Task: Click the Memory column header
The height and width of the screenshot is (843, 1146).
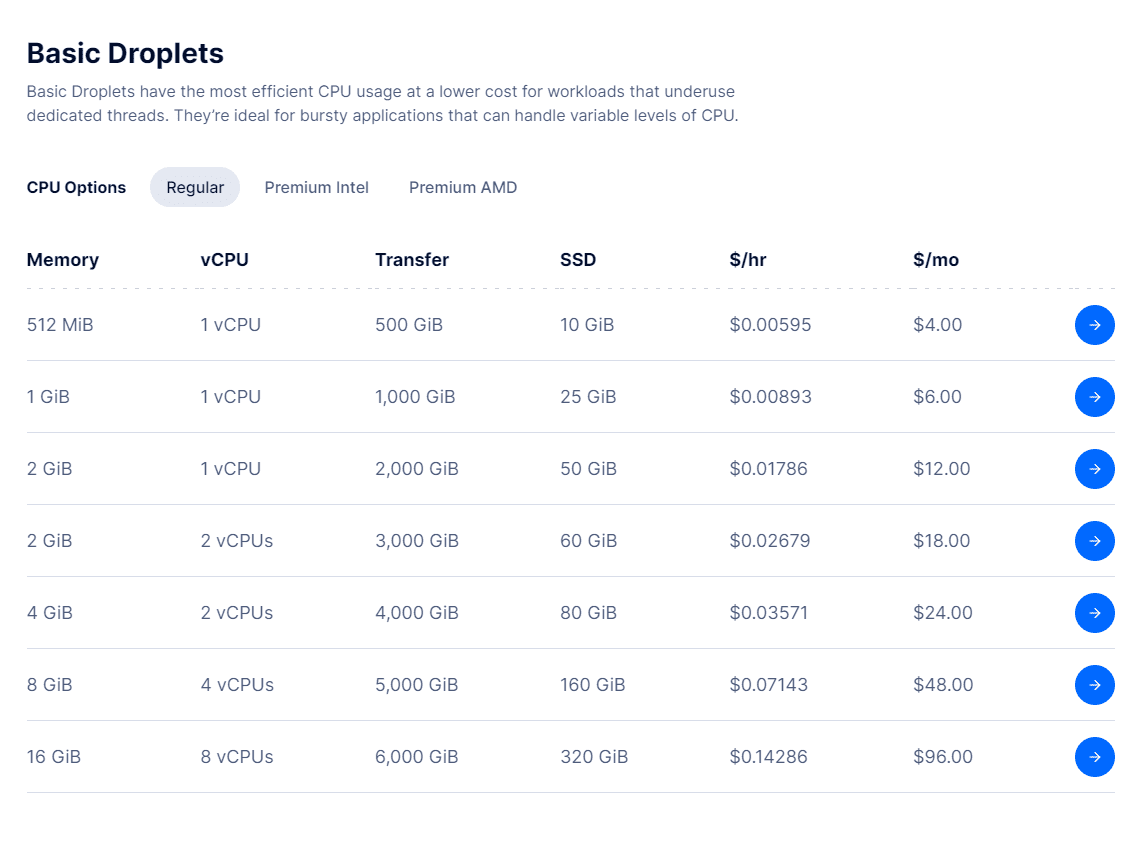Action: coord(63,260)
